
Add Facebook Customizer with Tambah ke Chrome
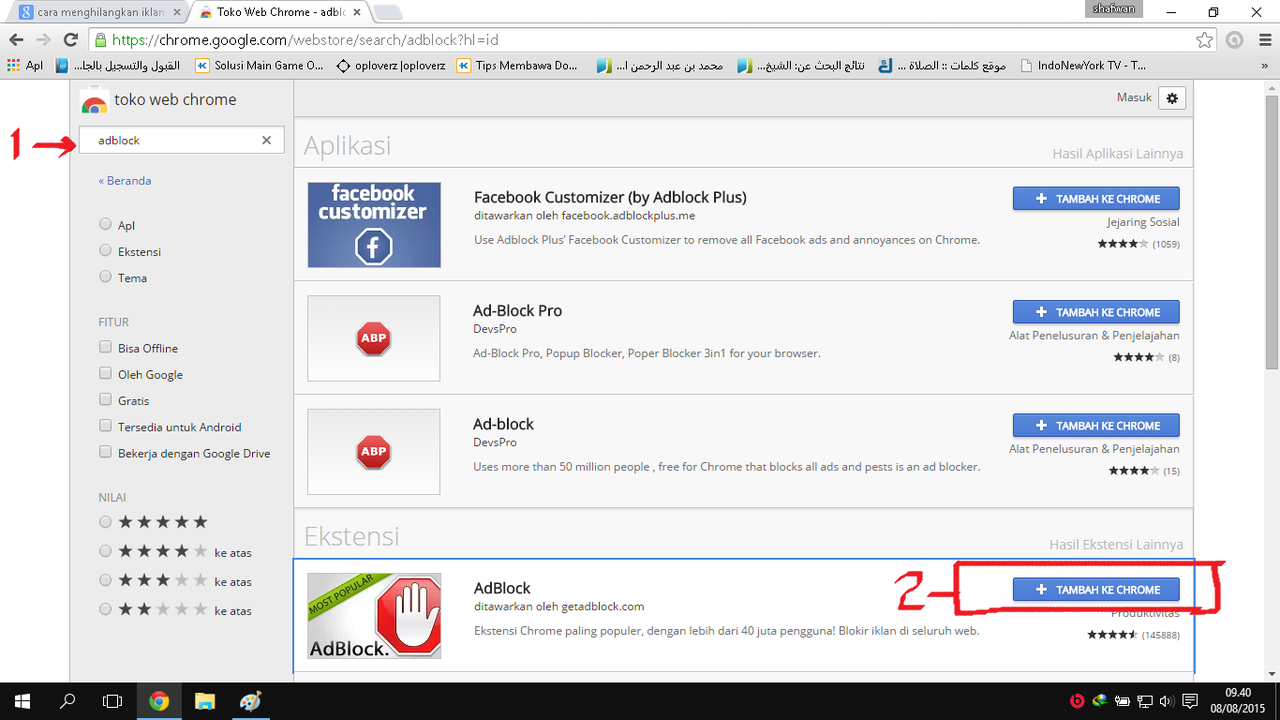1096,198
